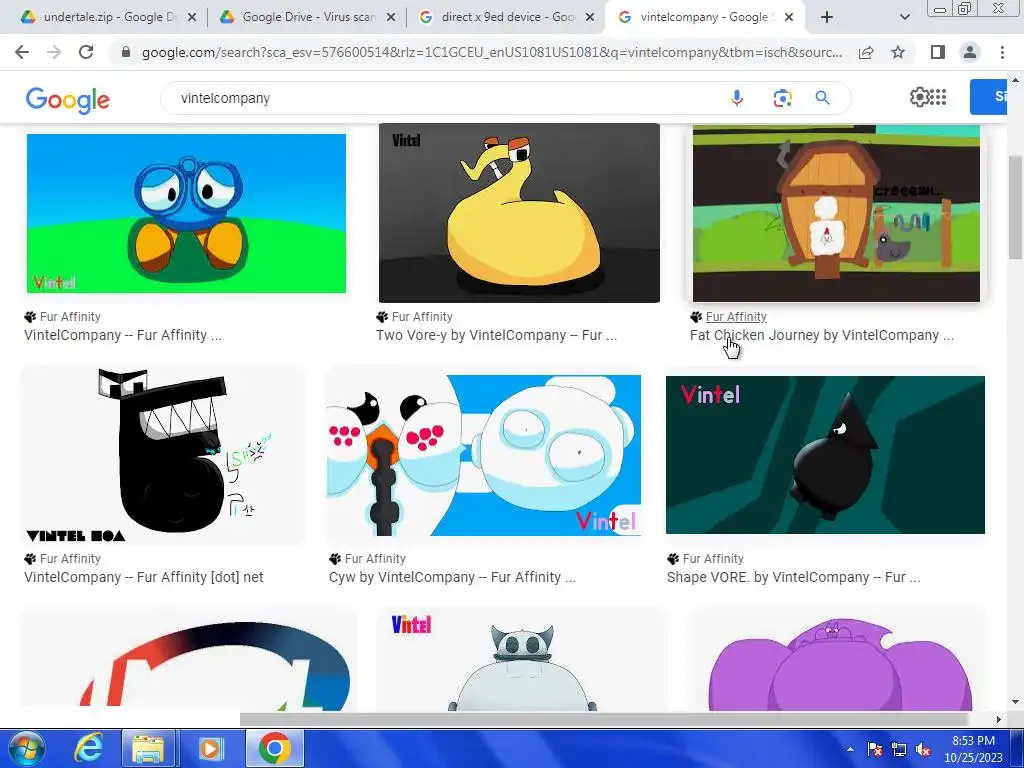1024x768 pixels.
Task: Go back with the browser back arrow
Action: (22, 52)
